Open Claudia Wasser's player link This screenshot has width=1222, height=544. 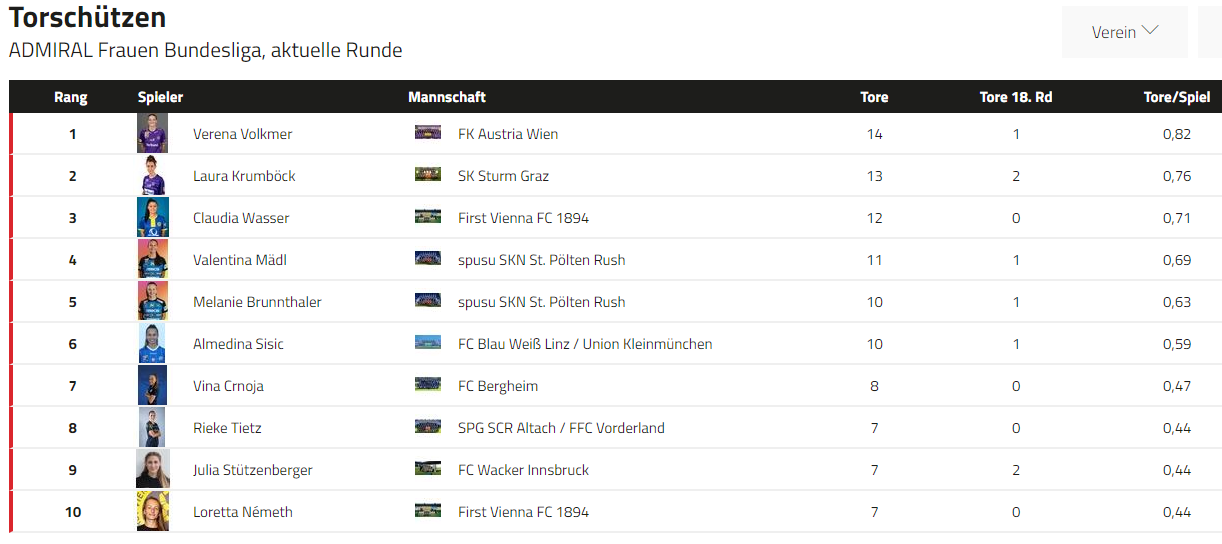click(x=241, y=218)
